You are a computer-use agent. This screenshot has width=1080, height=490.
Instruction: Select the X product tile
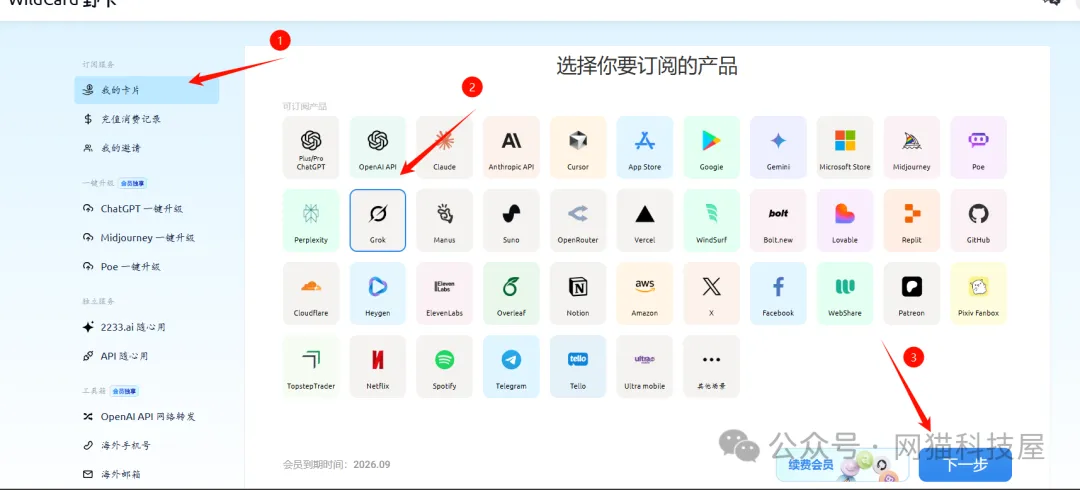pyautogui.click(x=712, y=294)
